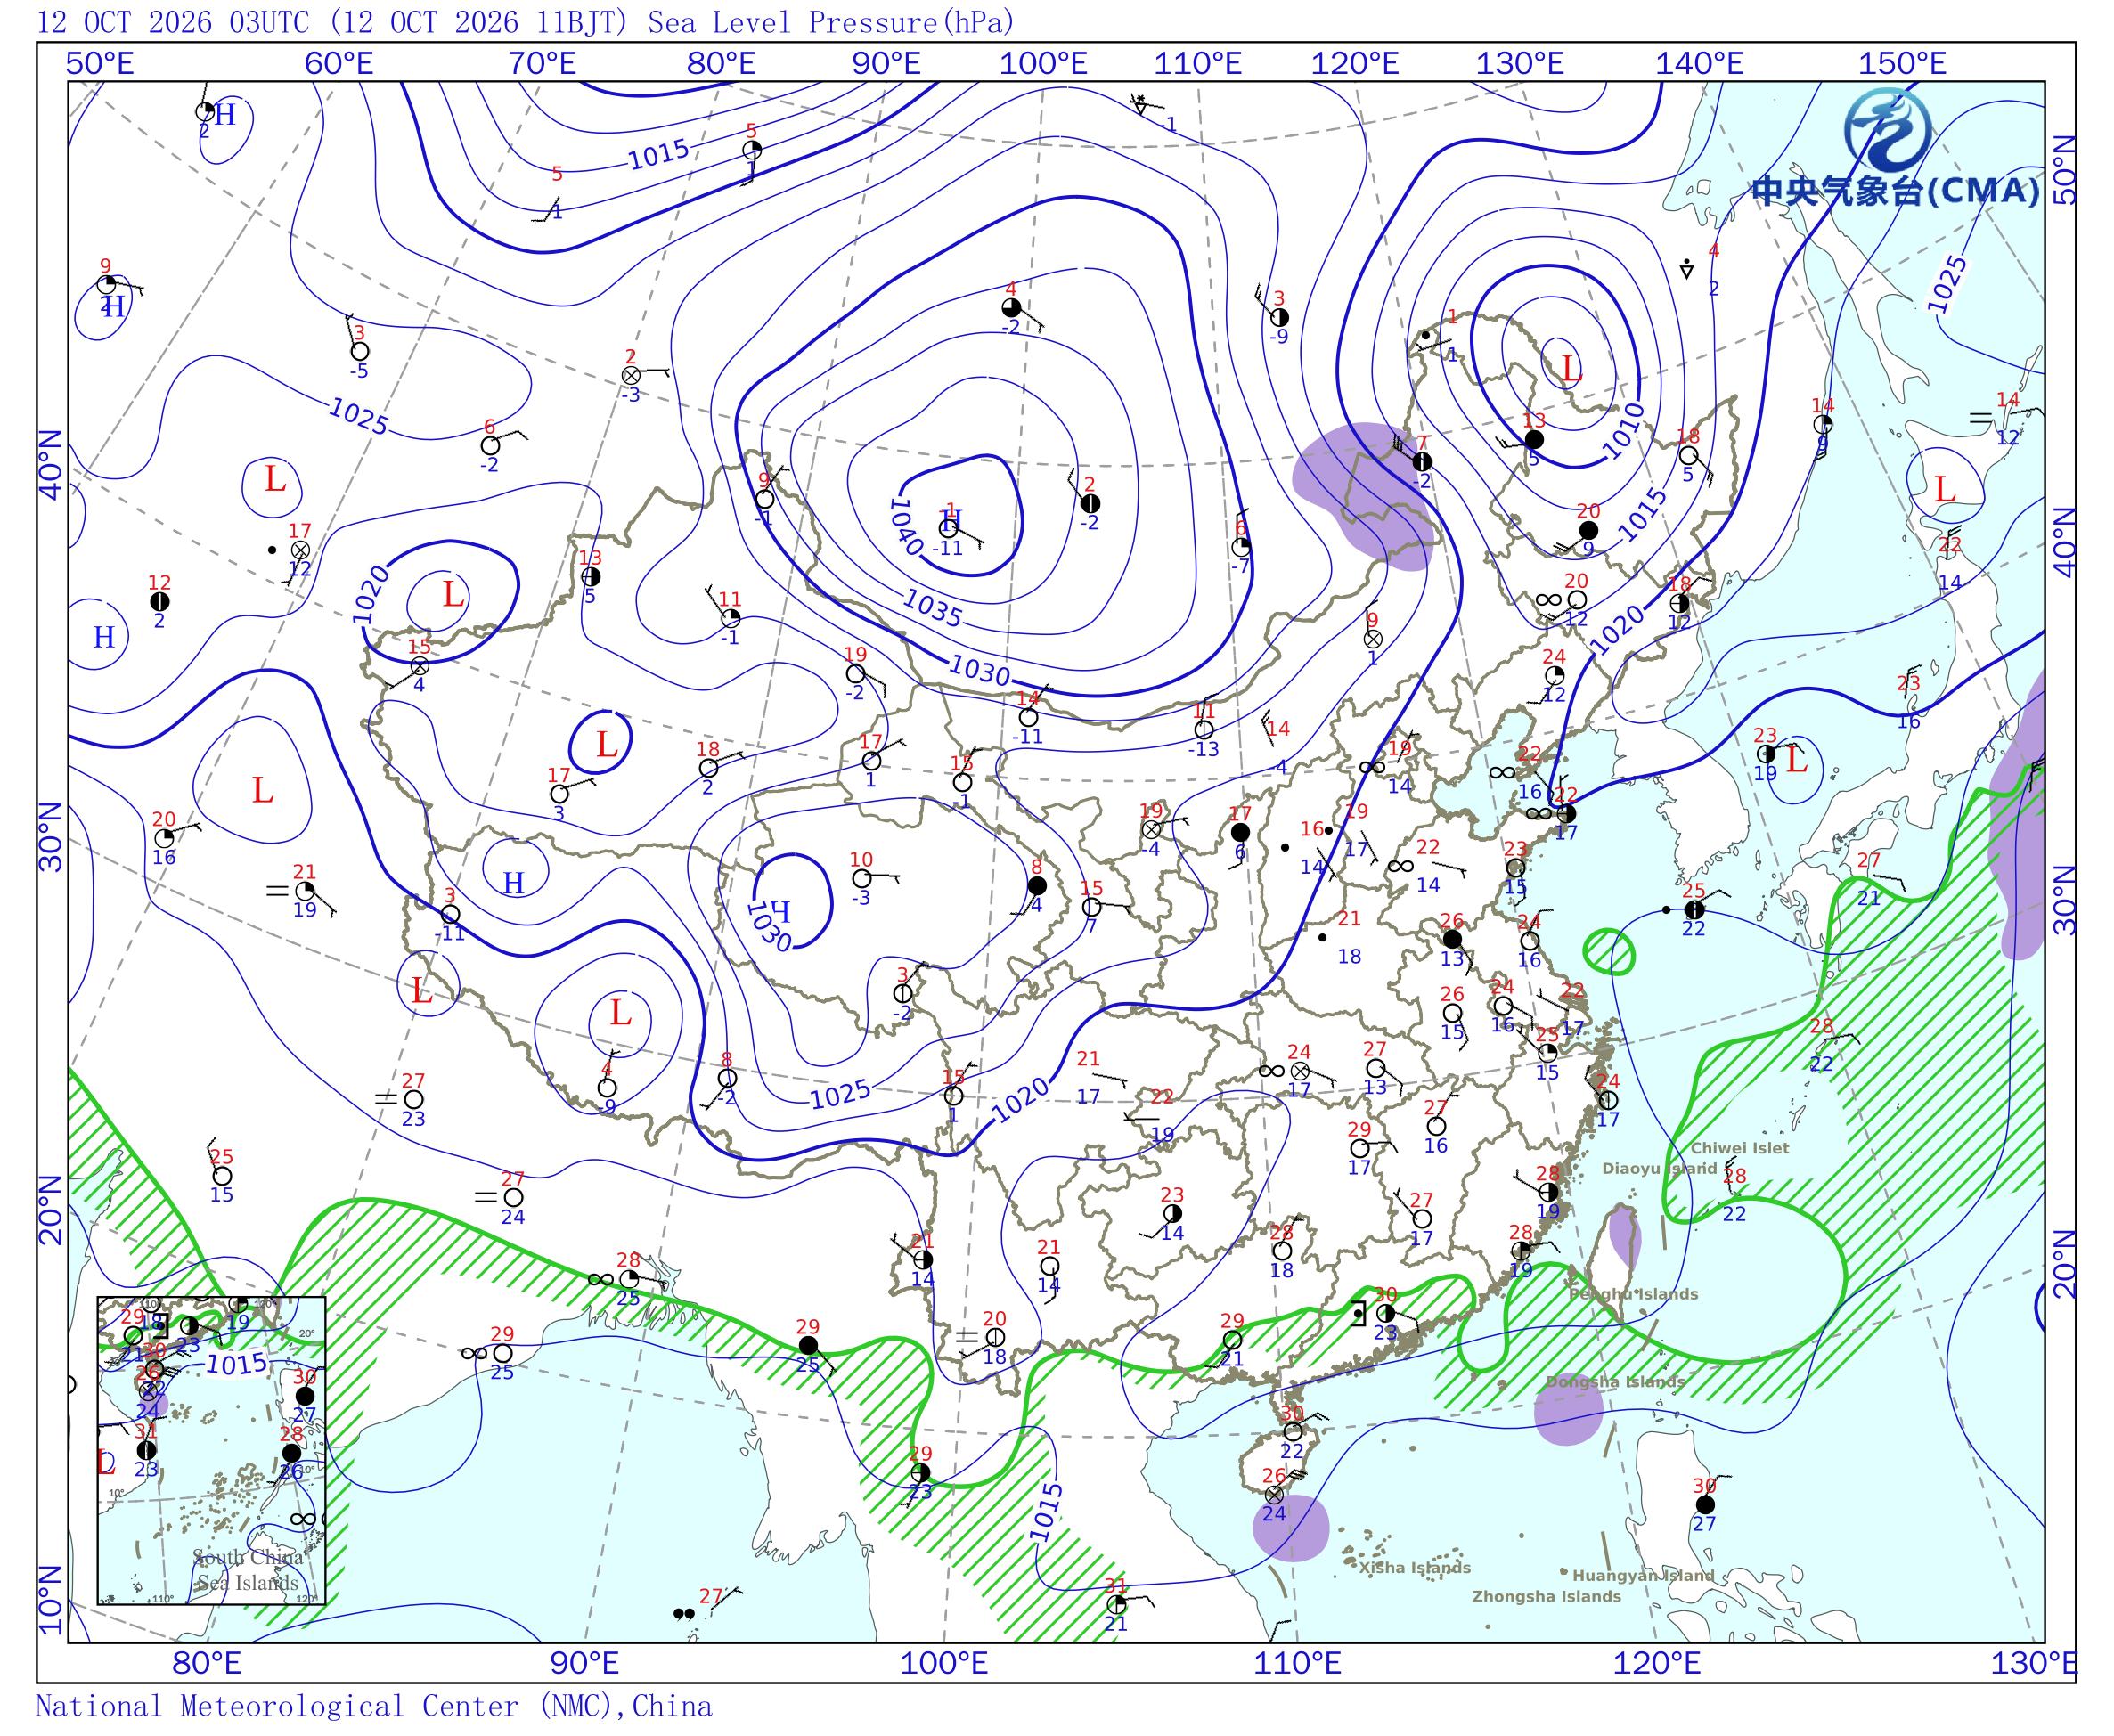Click the South China Sea Islands inset caption

[x=247, y=1570]
